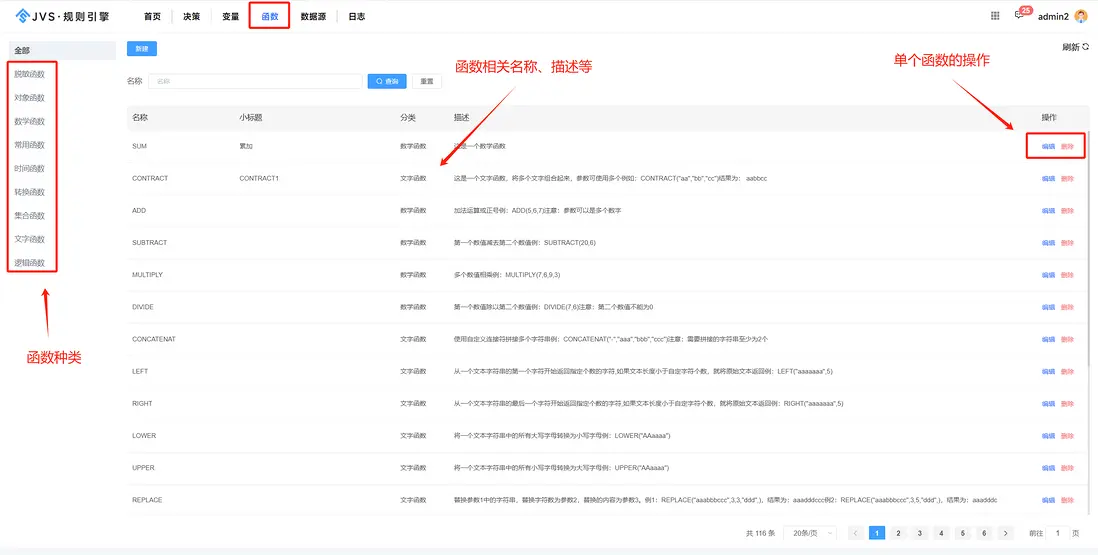Go to page 2
This screenshot has height=555, width=1098.
[898, 533]
